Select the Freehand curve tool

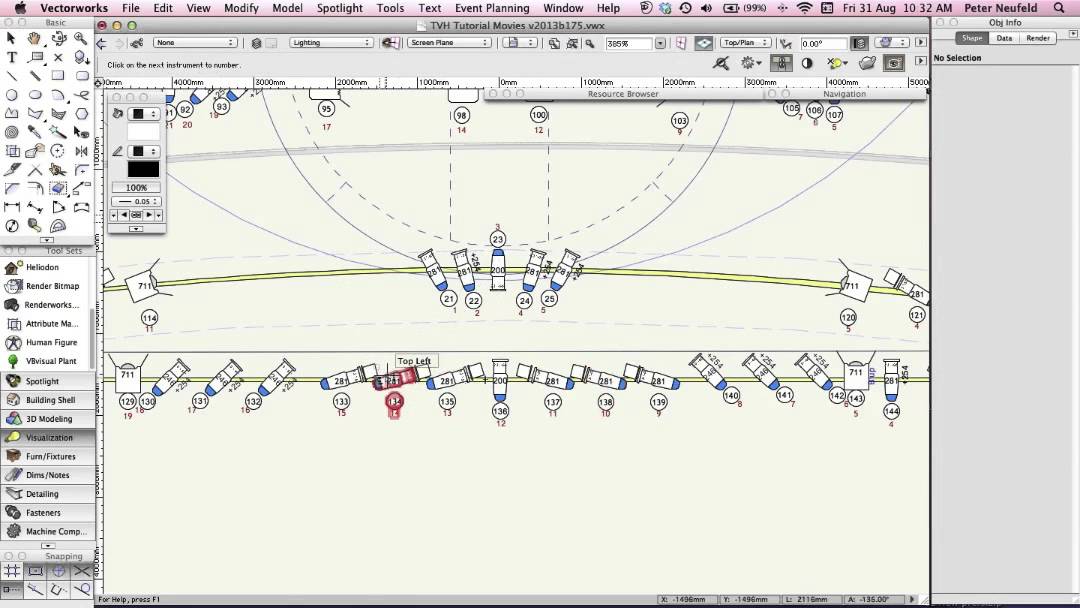81,94
